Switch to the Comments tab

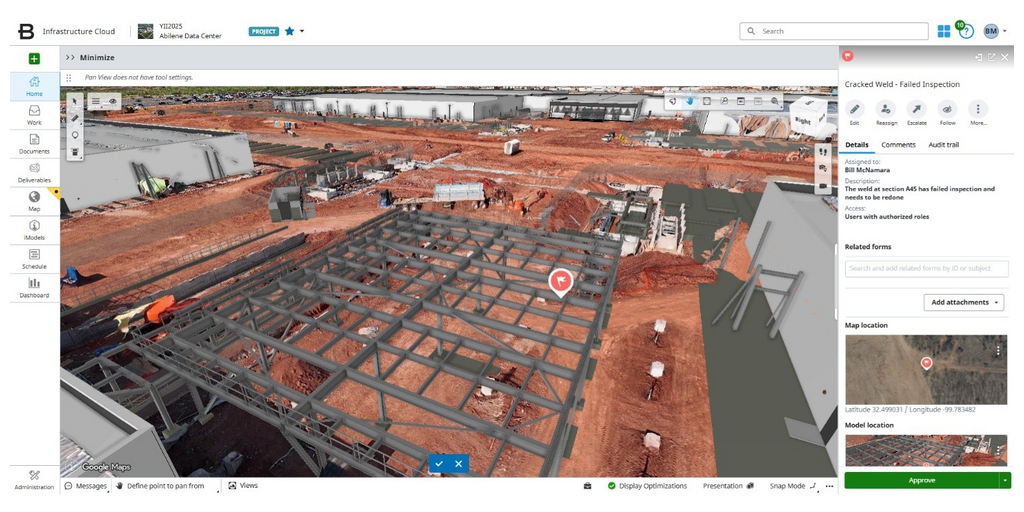[898, 145]
